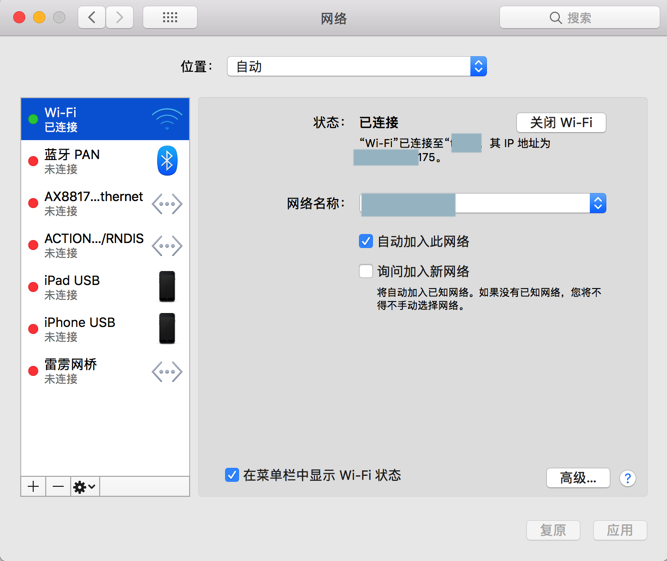Screen dimensions: 667x561
Task: Open help with the question mark button
Action: (x=627, y=478)
